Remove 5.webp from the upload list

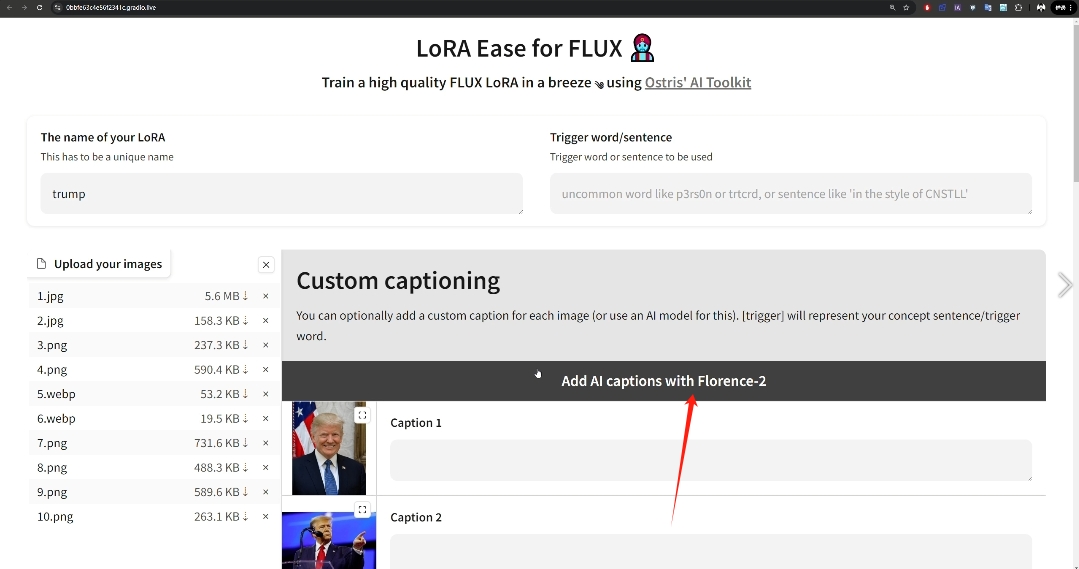click(266, 394)
